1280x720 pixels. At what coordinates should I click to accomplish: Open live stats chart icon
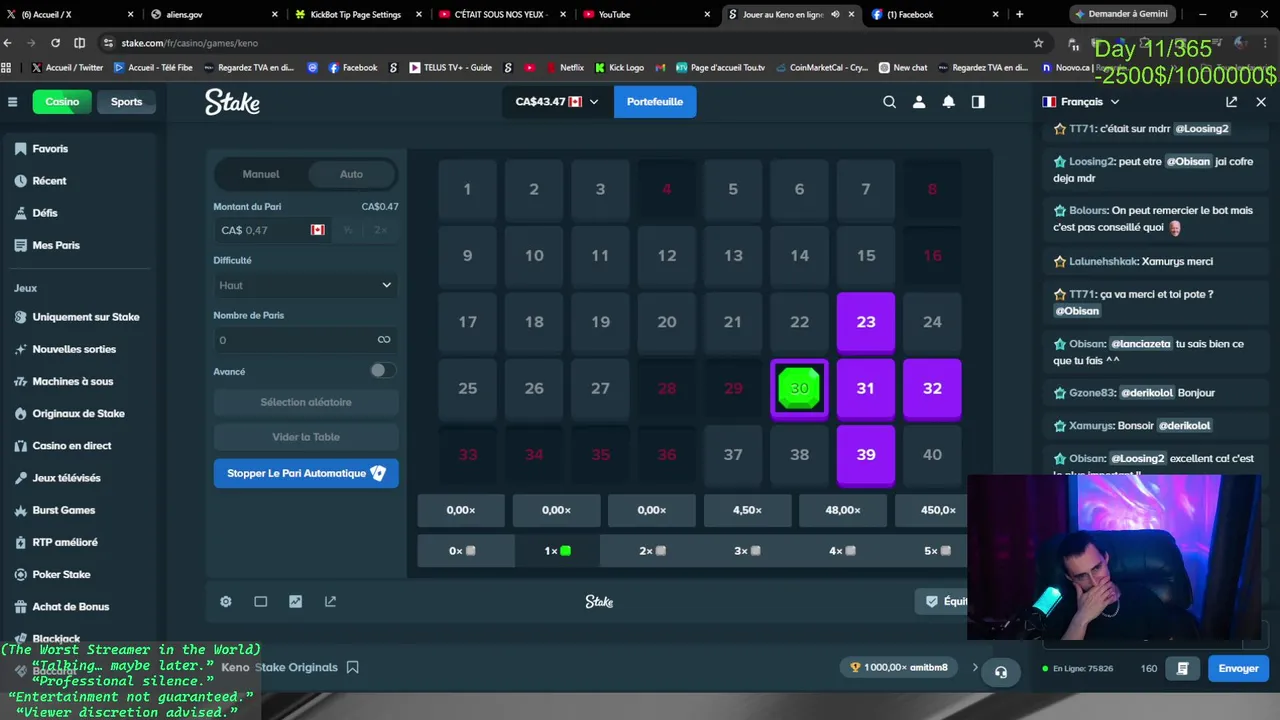coord(296,602)
